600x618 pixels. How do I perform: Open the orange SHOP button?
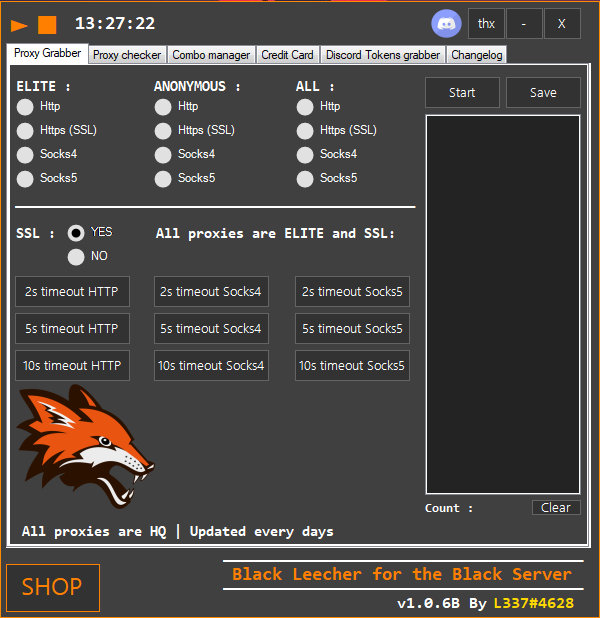(53, 587)
